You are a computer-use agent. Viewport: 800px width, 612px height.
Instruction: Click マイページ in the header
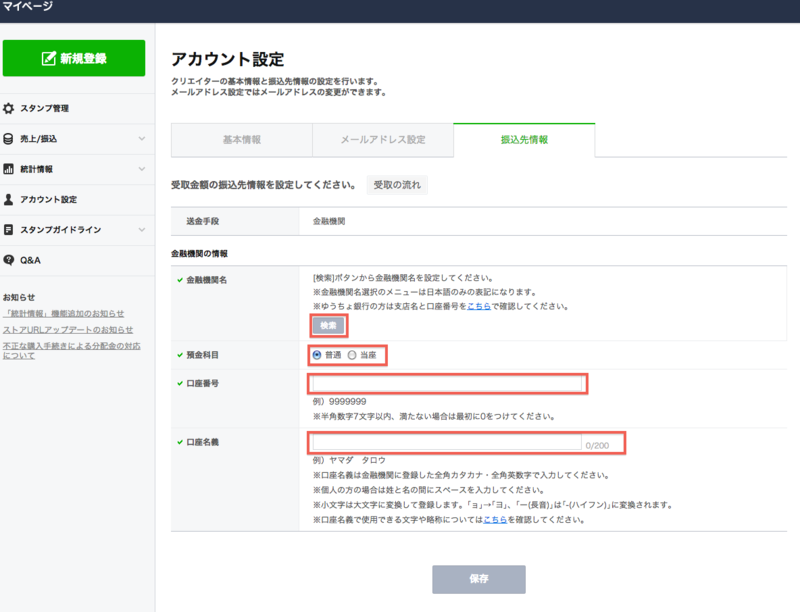27,6
